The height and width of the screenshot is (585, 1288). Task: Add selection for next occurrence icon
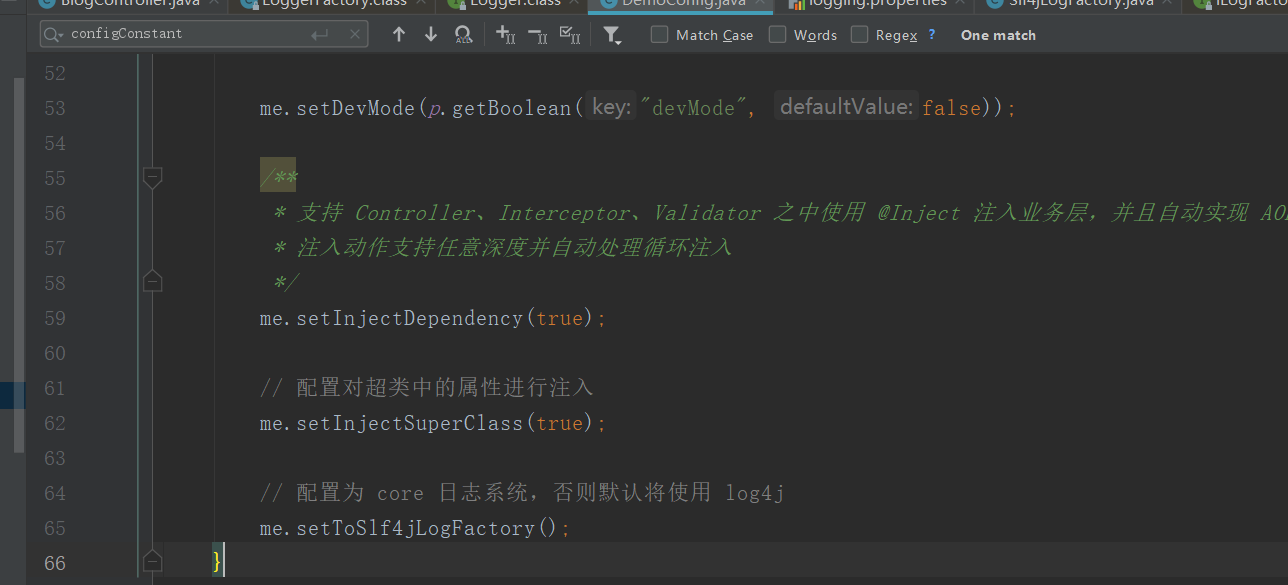click(x=505, y=35)
